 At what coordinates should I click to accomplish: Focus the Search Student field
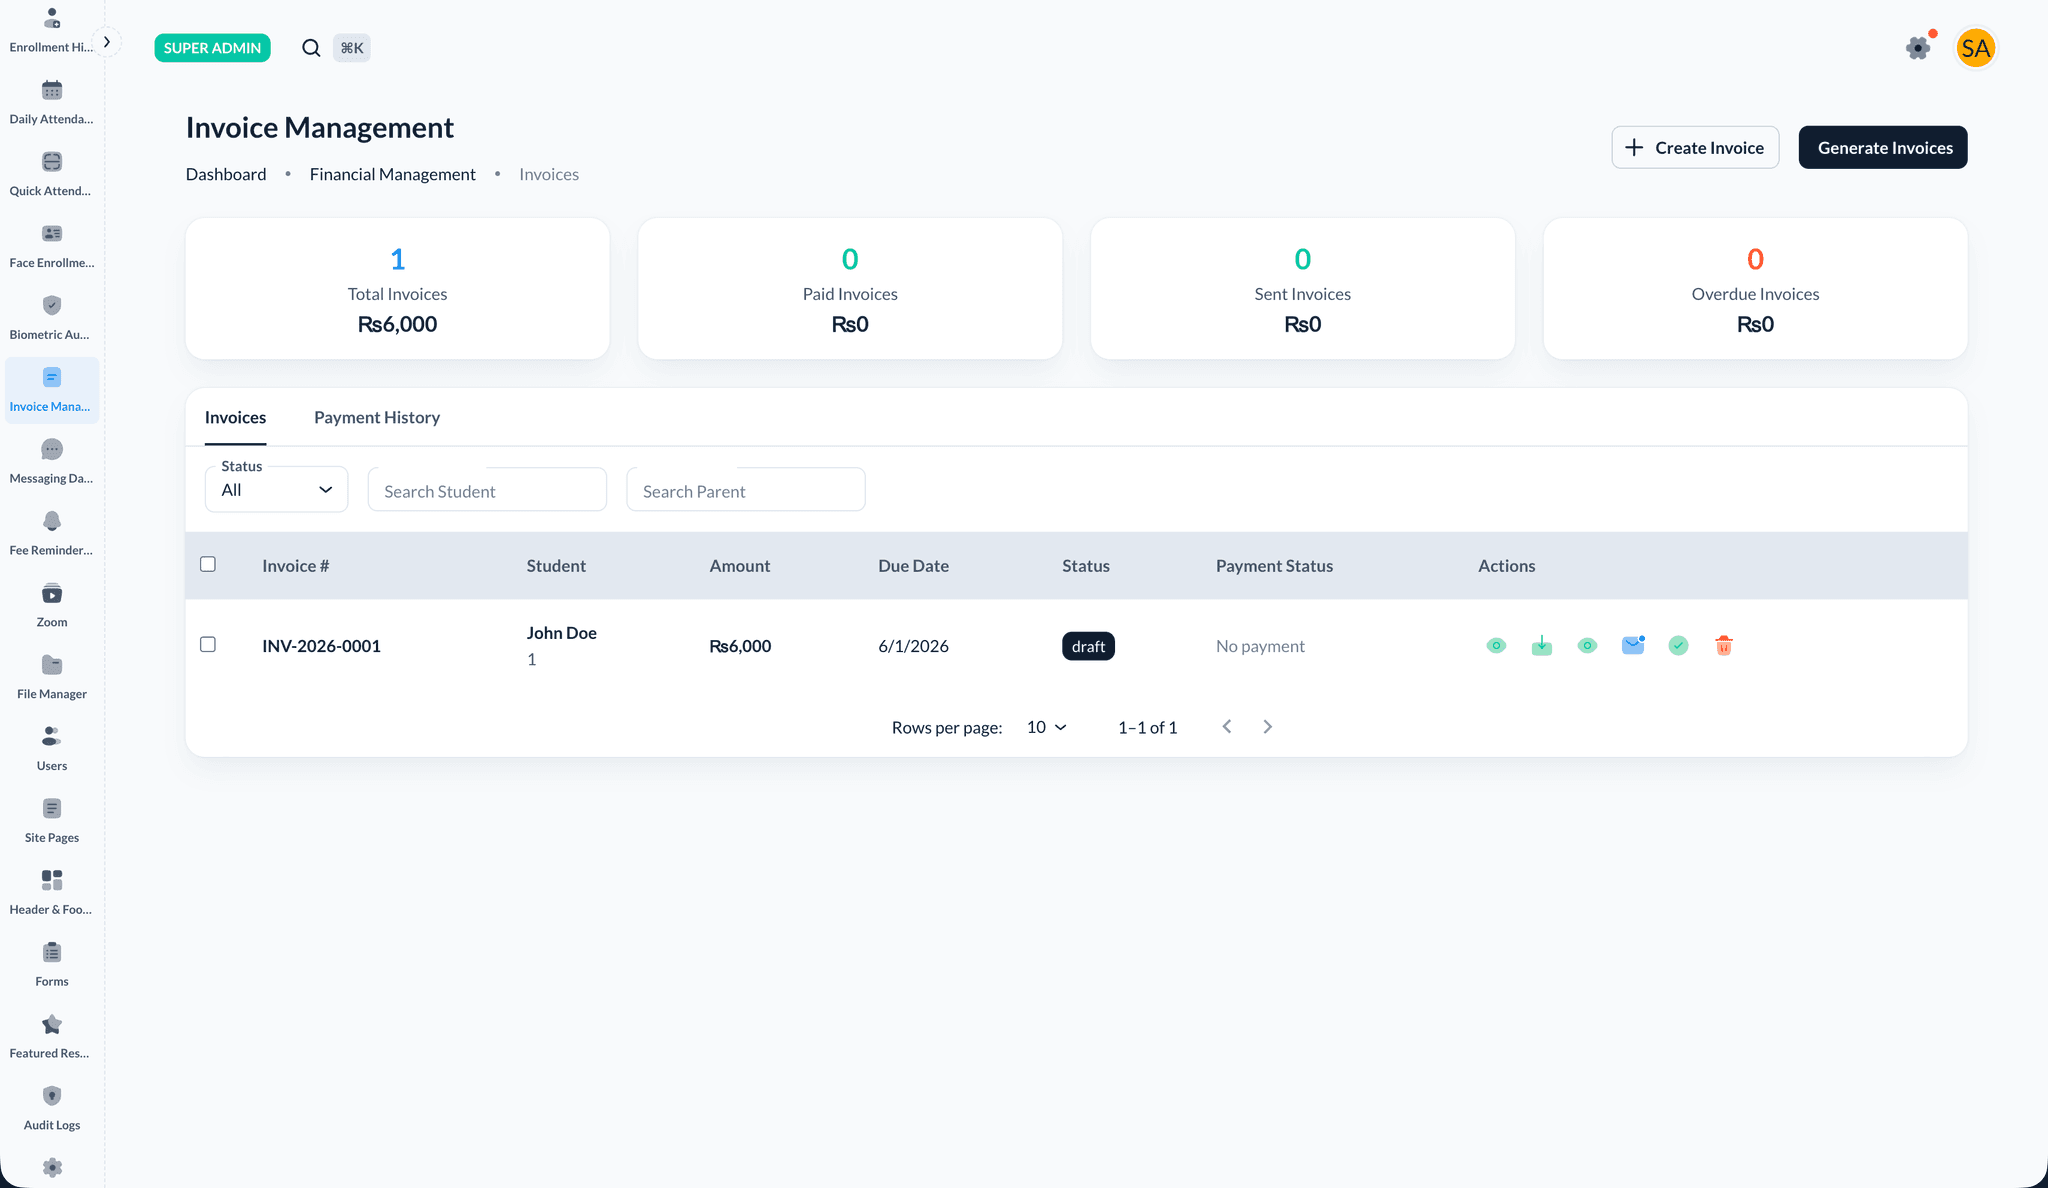tap(487, 490)
